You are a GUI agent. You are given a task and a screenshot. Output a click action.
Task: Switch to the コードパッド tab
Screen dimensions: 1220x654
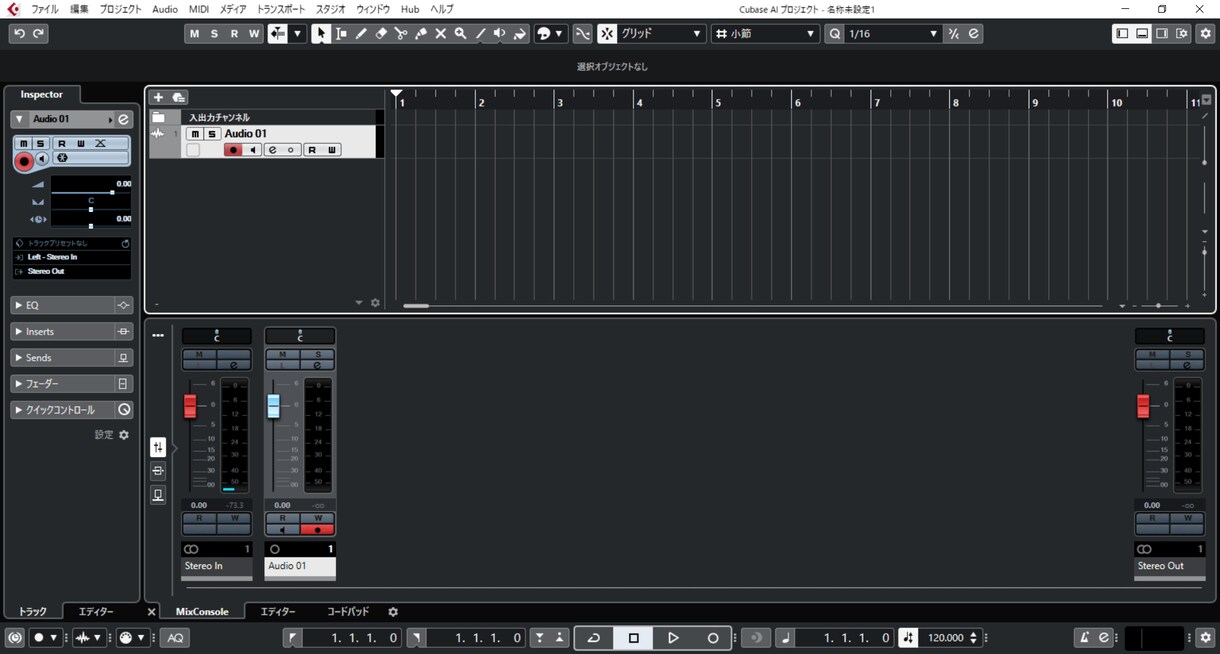348,612
